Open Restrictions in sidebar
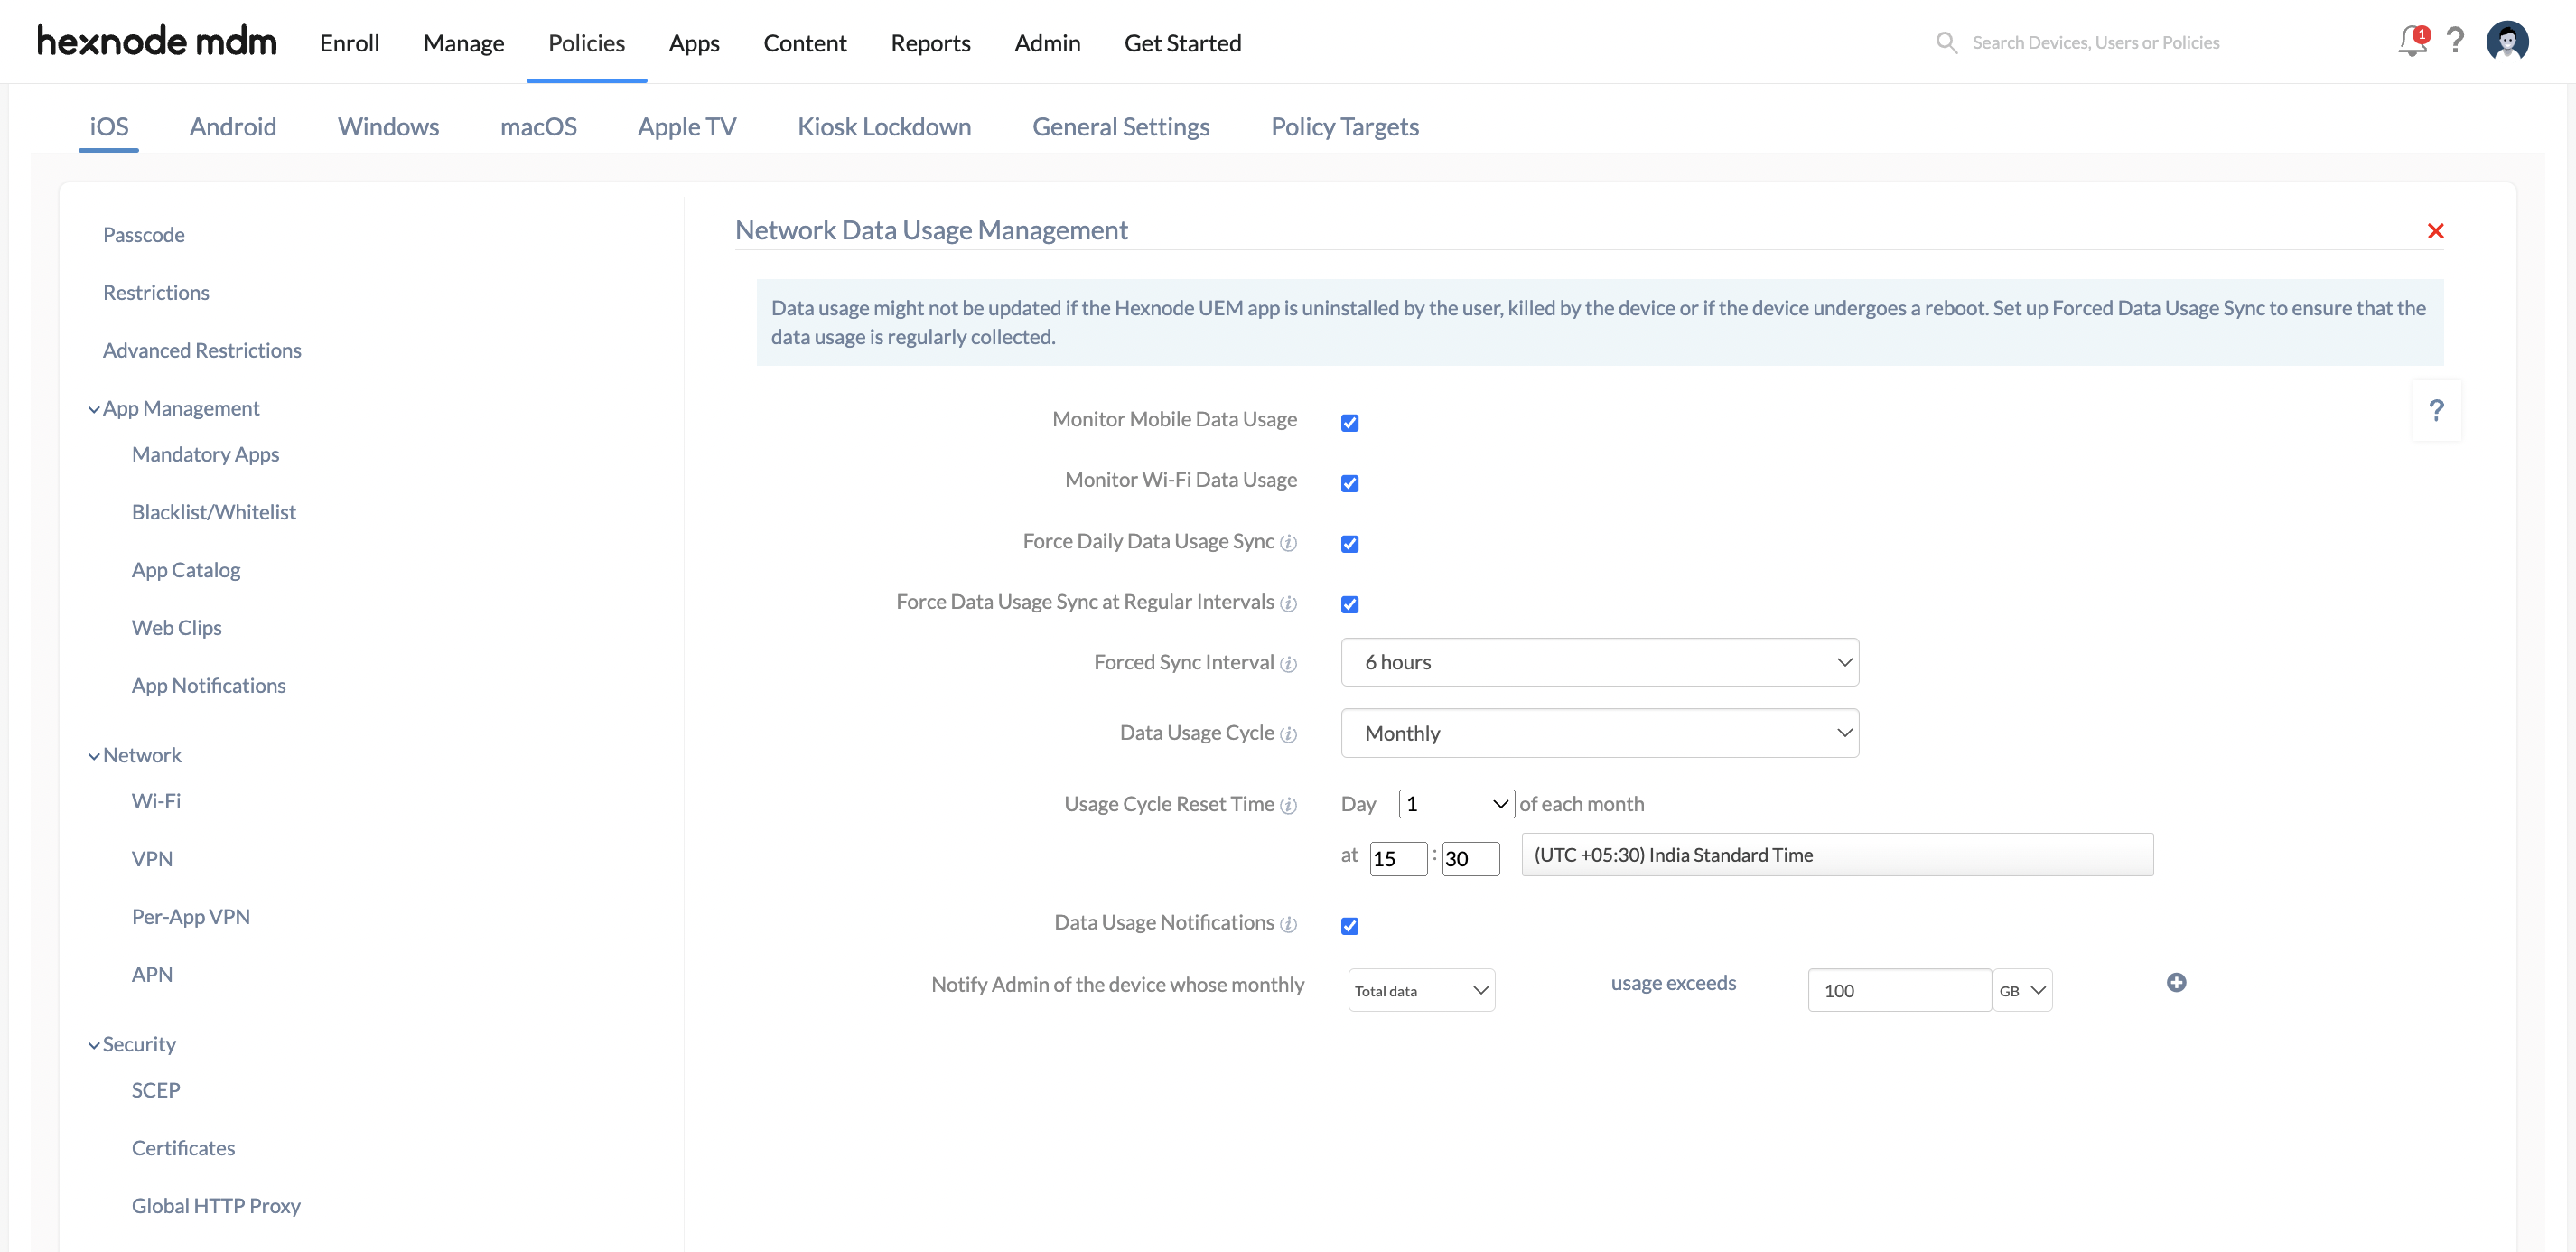Image resolution: width=2576 pixels, height=1252 pixels. click(156, 293)
